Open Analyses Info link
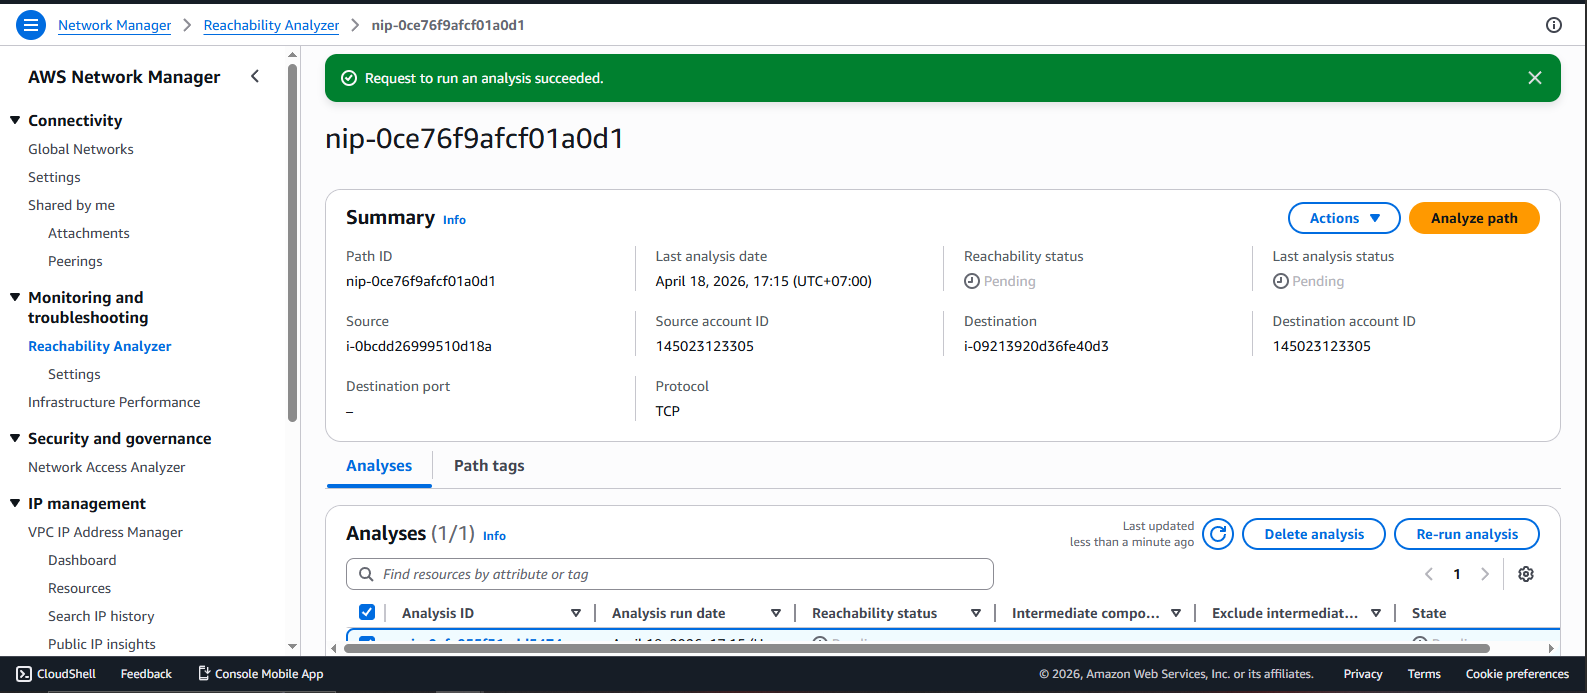The width and height of the screenshot is (1587, 693). pyautogui.click(x=494, y=536)
